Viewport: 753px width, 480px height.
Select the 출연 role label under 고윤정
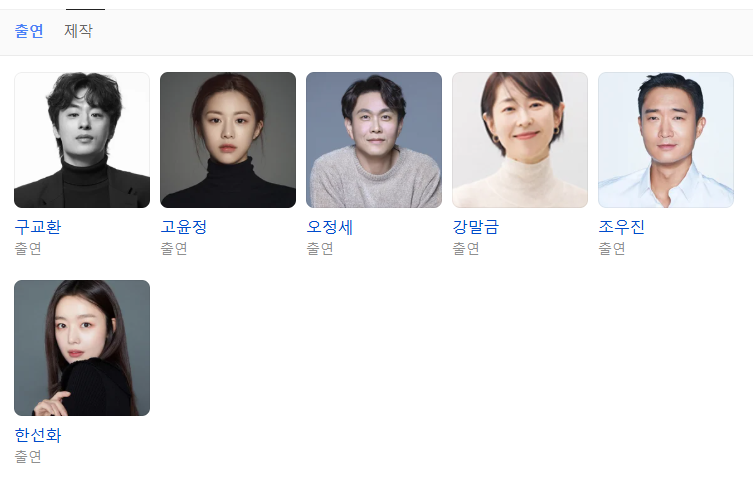coord(174,249)
